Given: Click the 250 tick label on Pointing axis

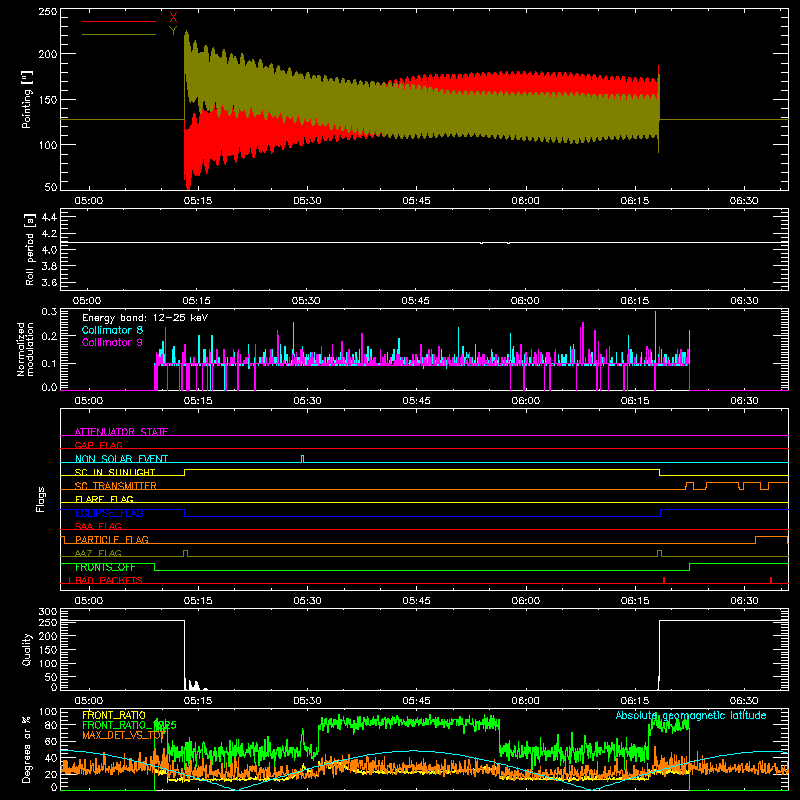Looking at the screenshot, I should (x=48, y=12).
